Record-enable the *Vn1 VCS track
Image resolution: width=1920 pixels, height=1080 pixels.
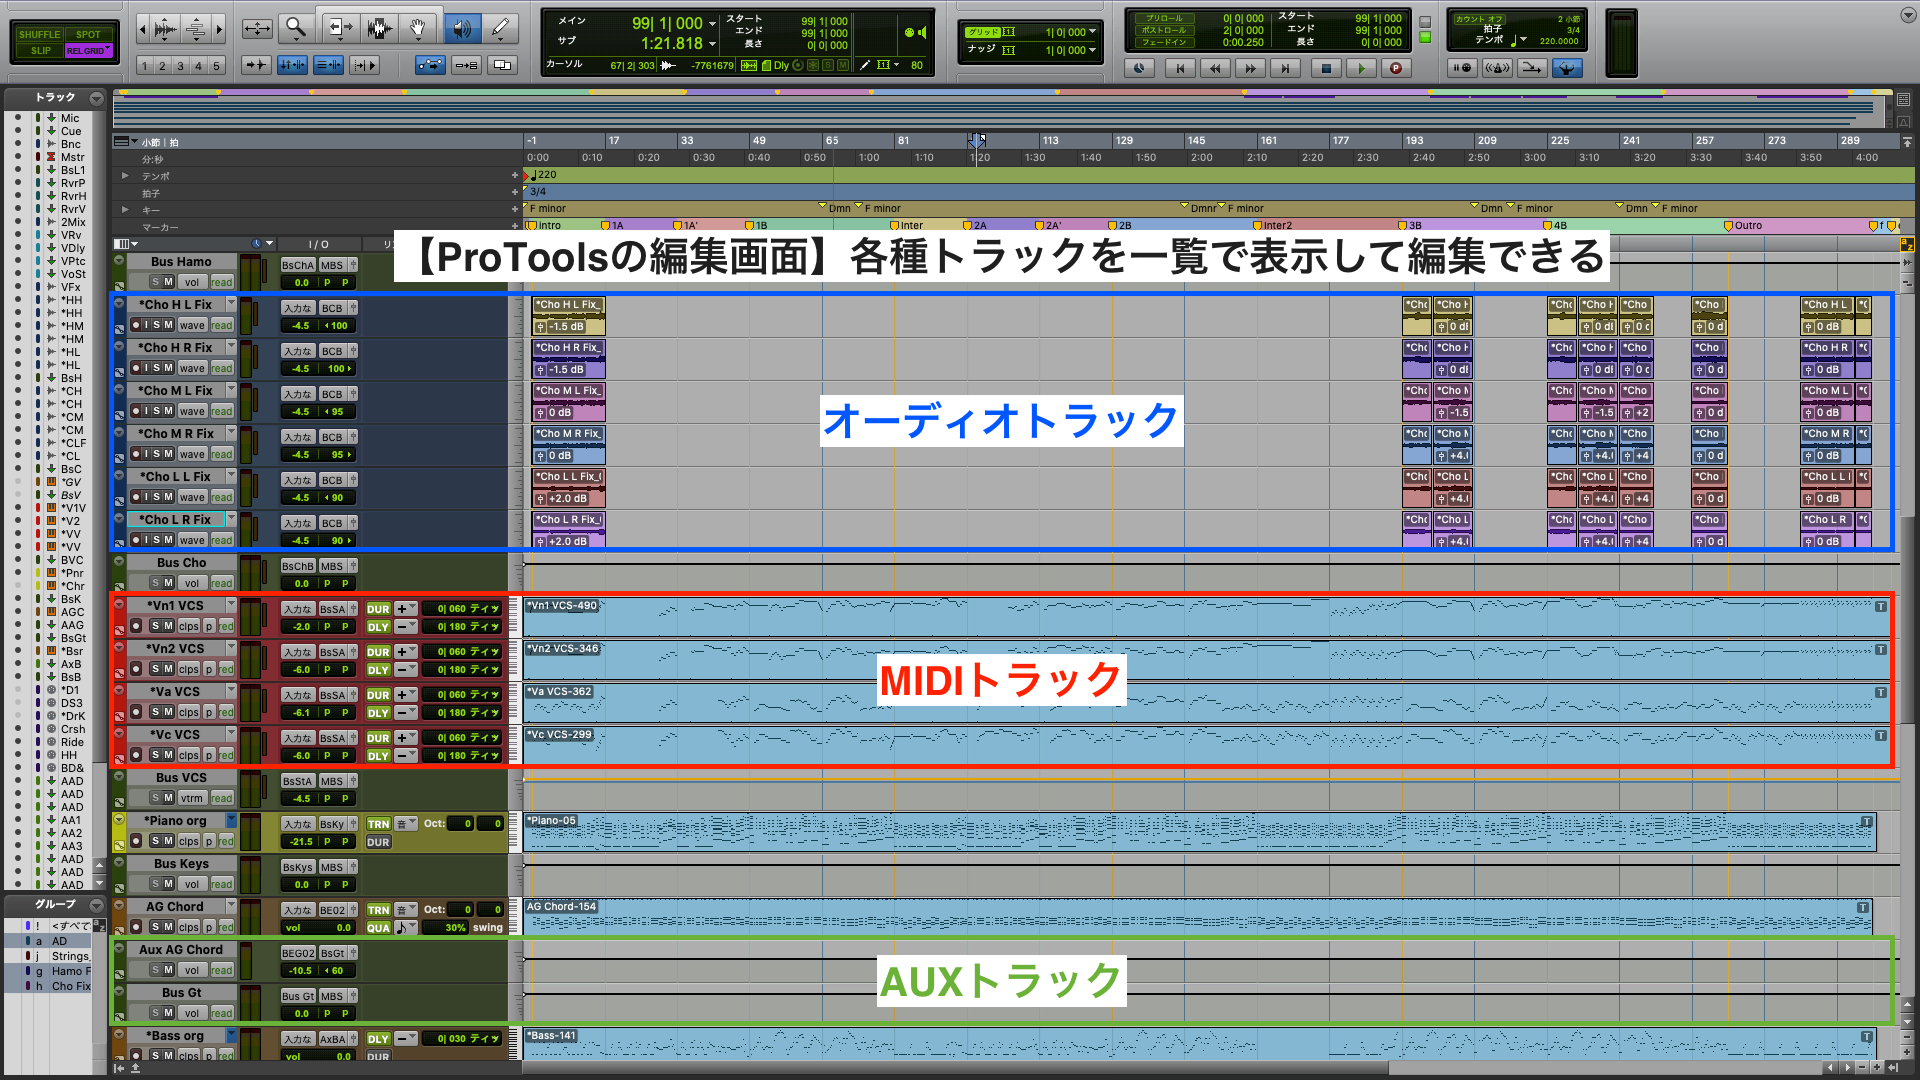[136, 626]
